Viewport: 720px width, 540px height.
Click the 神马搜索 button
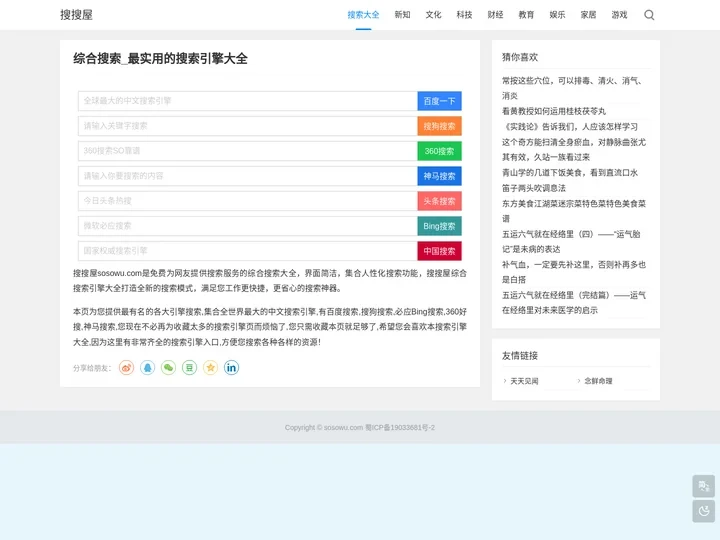pos(439,176)
